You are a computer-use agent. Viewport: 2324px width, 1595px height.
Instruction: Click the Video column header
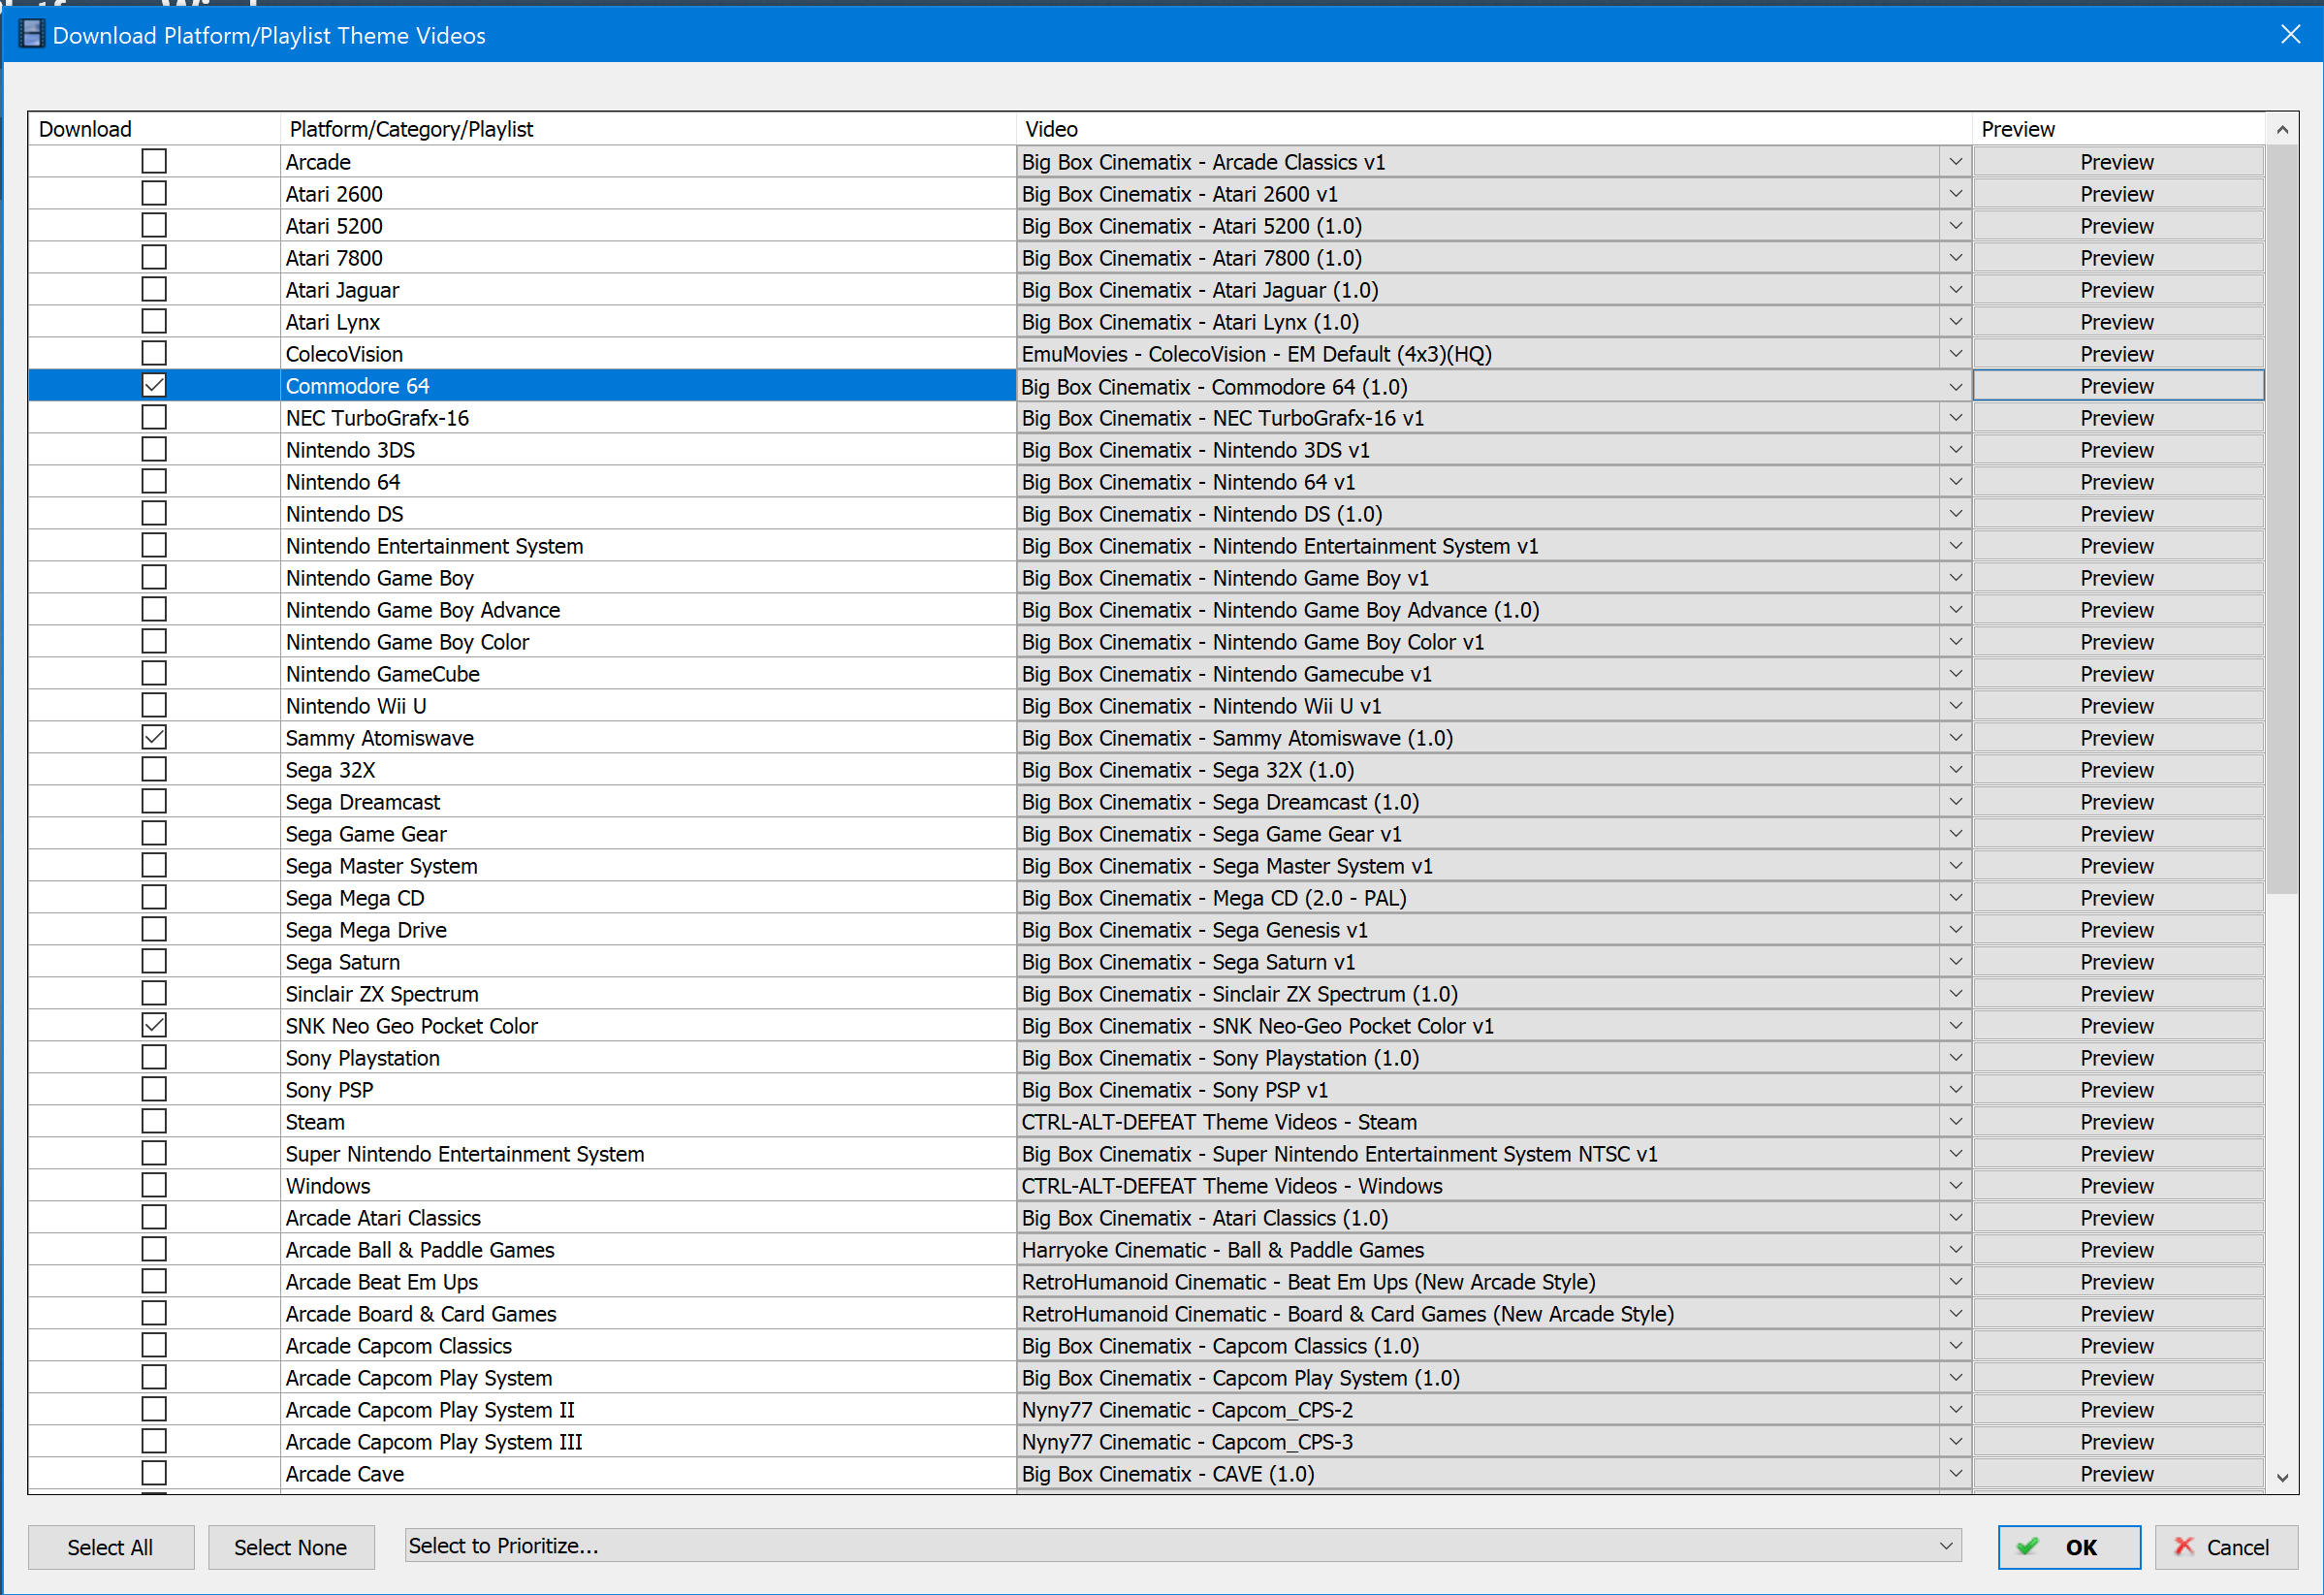pyautogui.click(x=1494, y=128)
